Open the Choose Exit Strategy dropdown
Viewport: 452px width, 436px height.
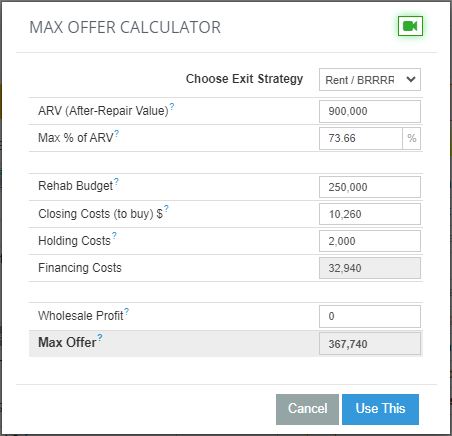(370, 80)
